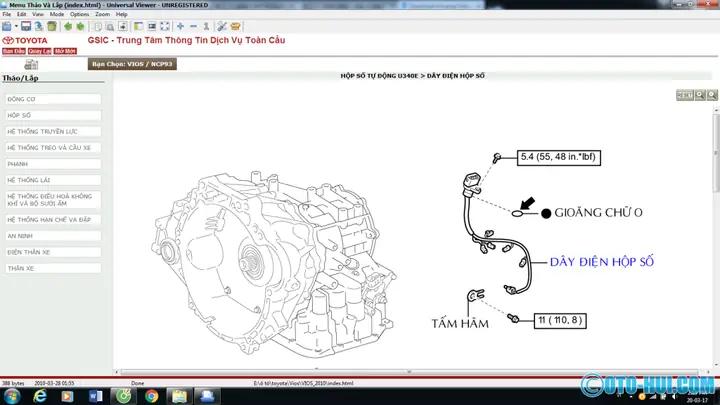Image resolution: width=720 pixels, height=405 pixels.
Task: Click the red Ban Đầu button
Action: tap(14, 51)
